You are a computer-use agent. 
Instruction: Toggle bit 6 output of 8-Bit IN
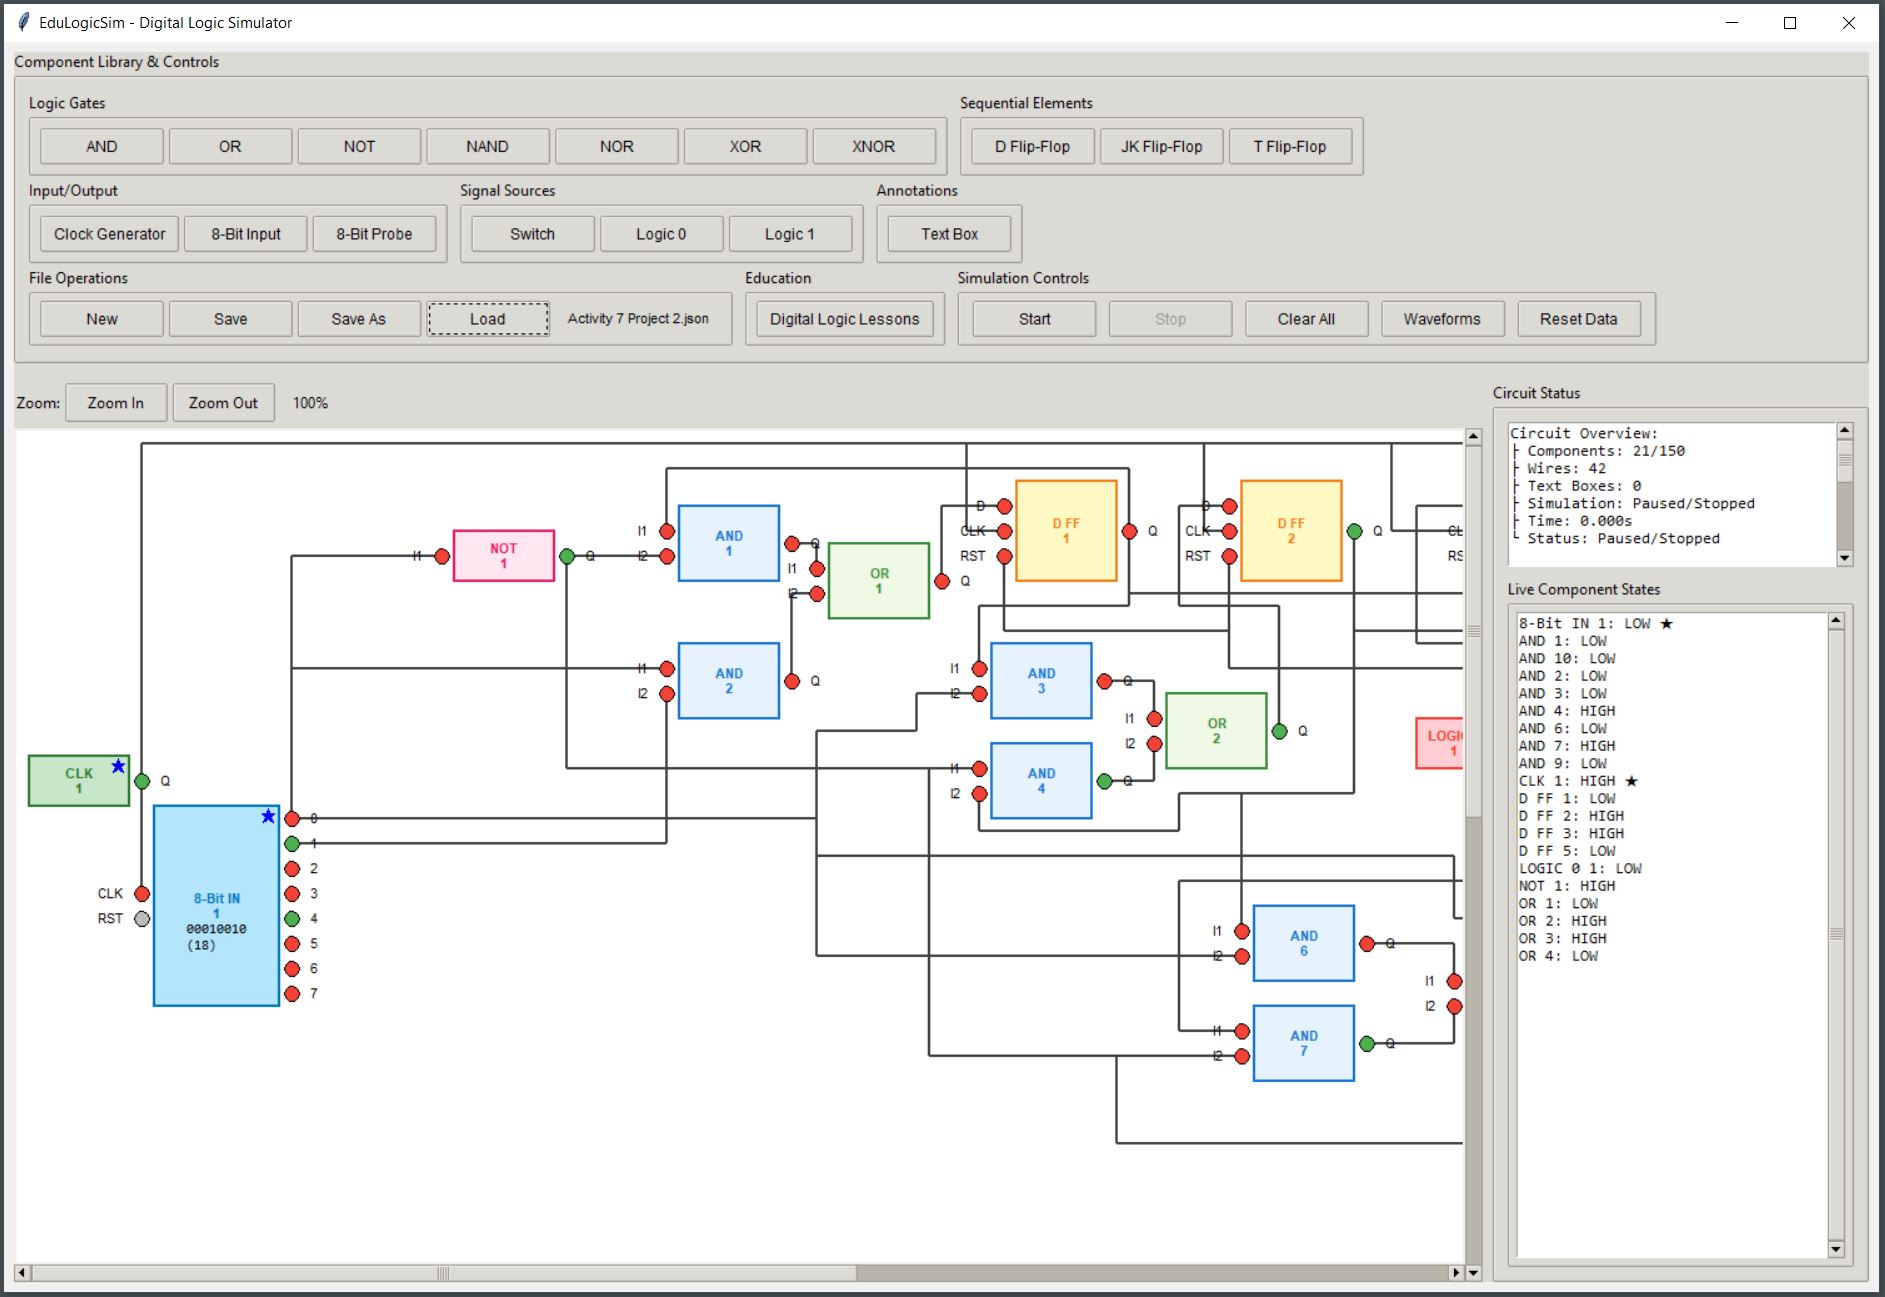[292, 969]
